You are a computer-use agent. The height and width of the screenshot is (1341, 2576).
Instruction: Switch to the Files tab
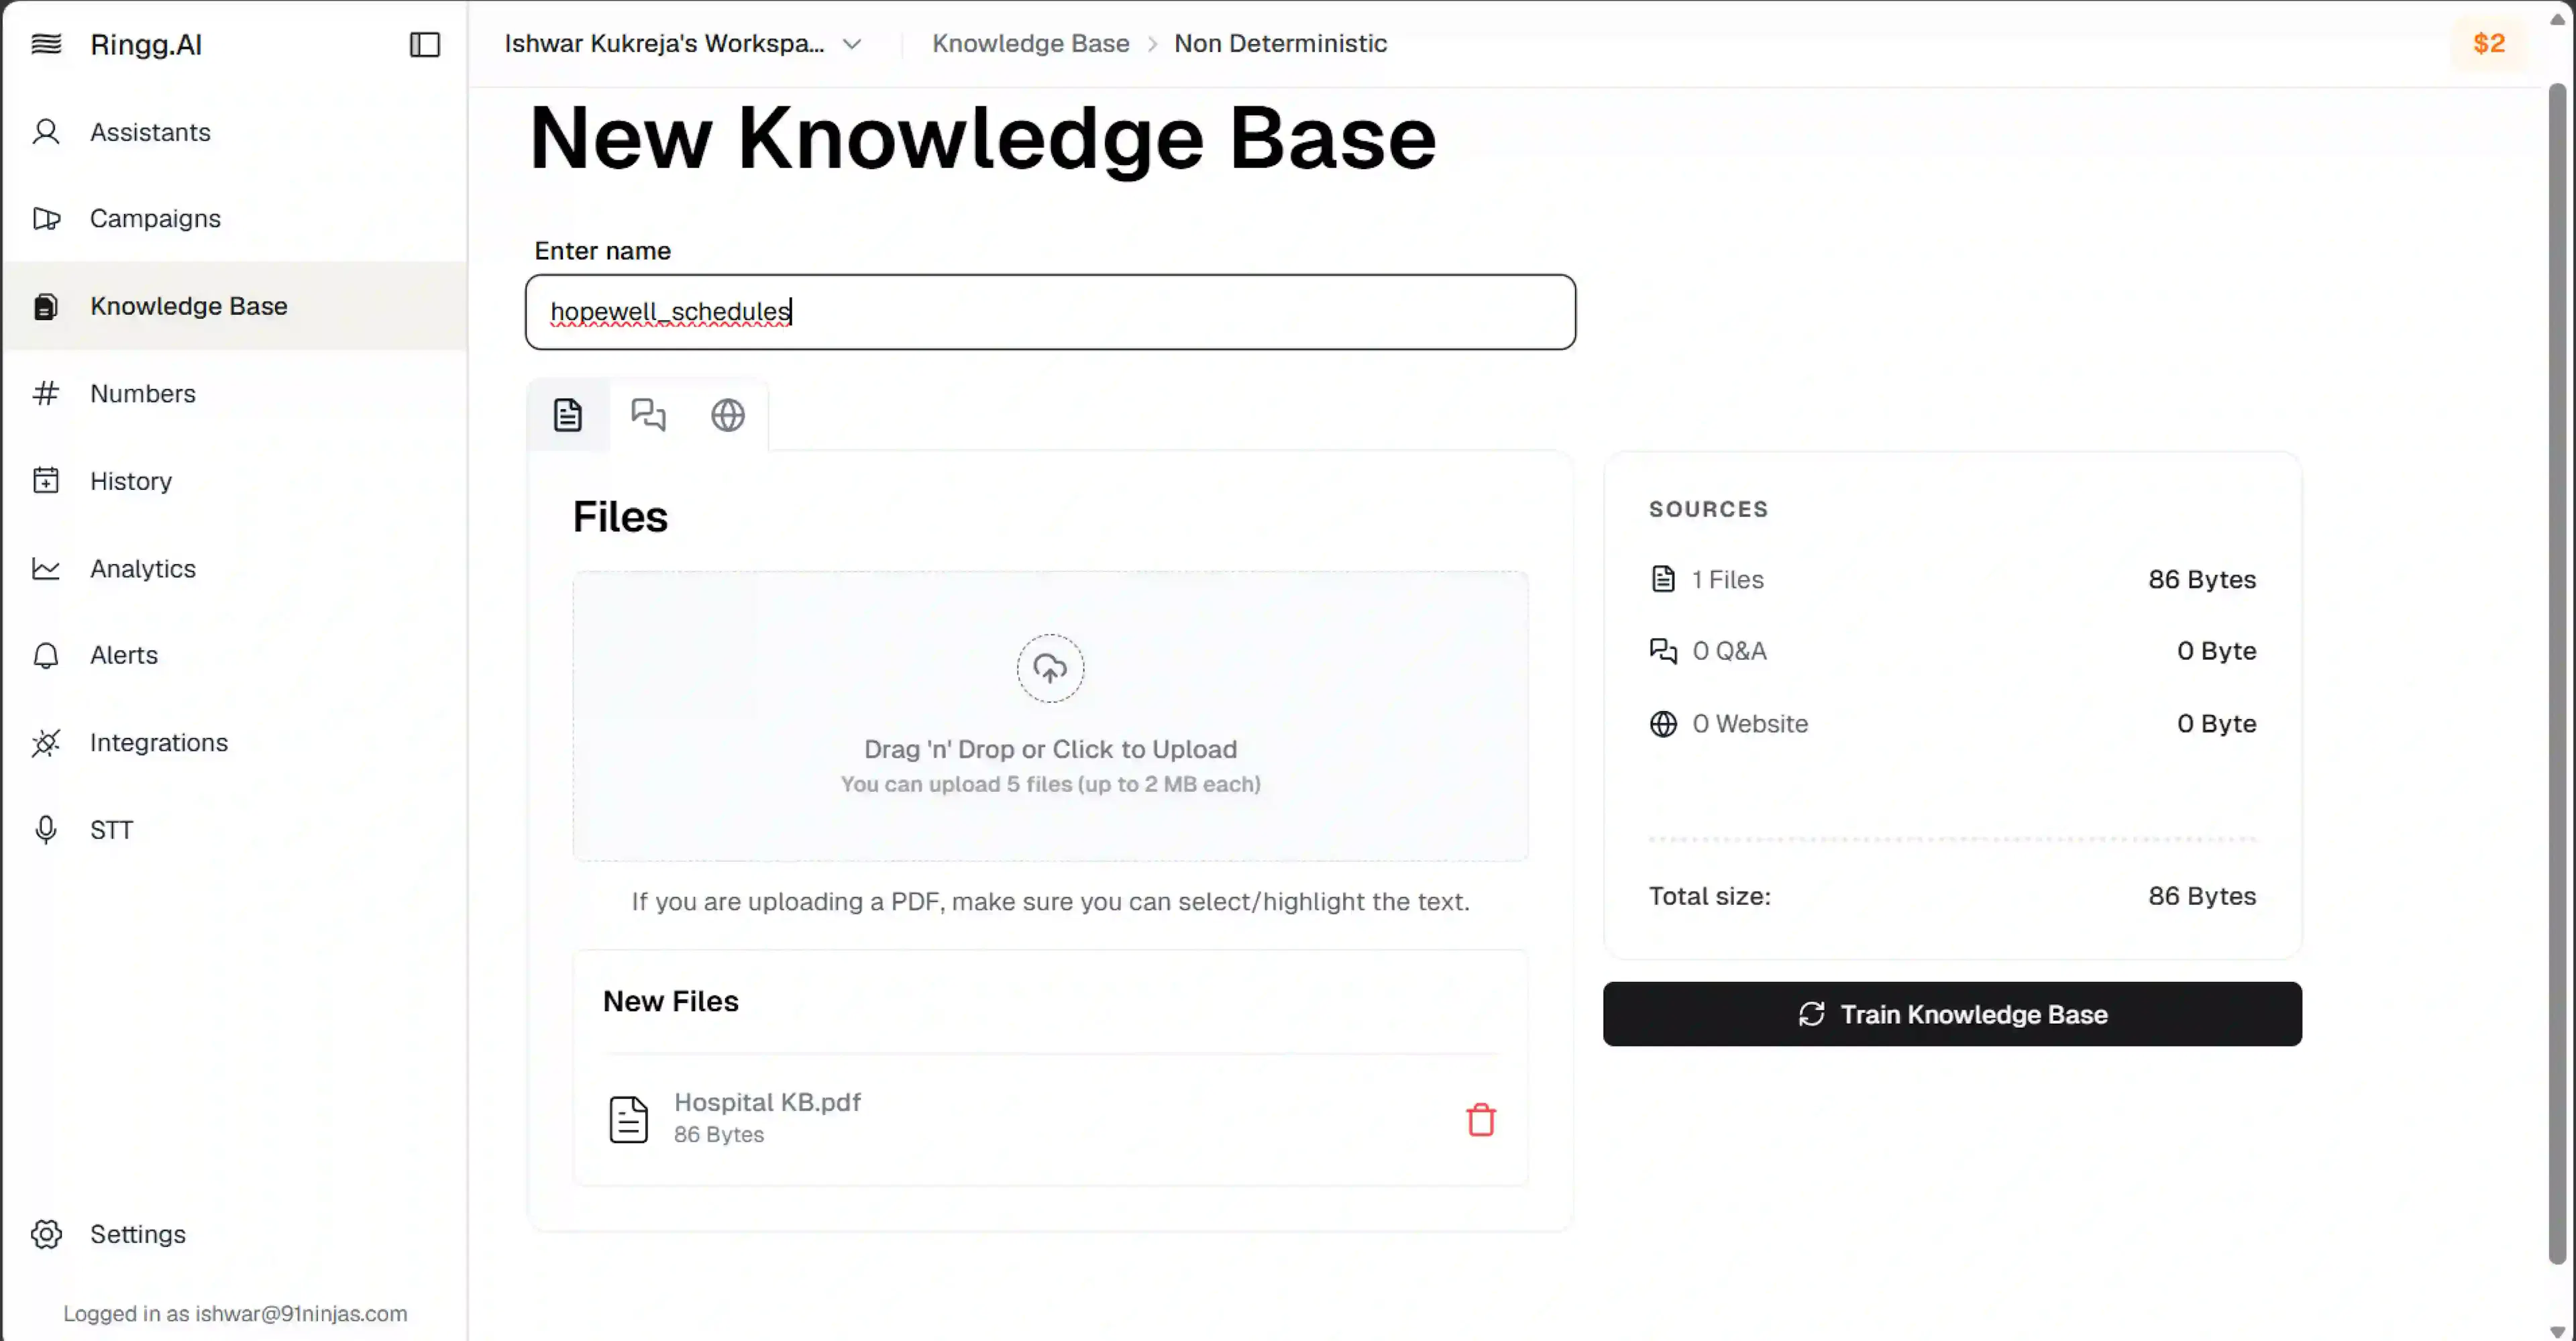point(568,414)
